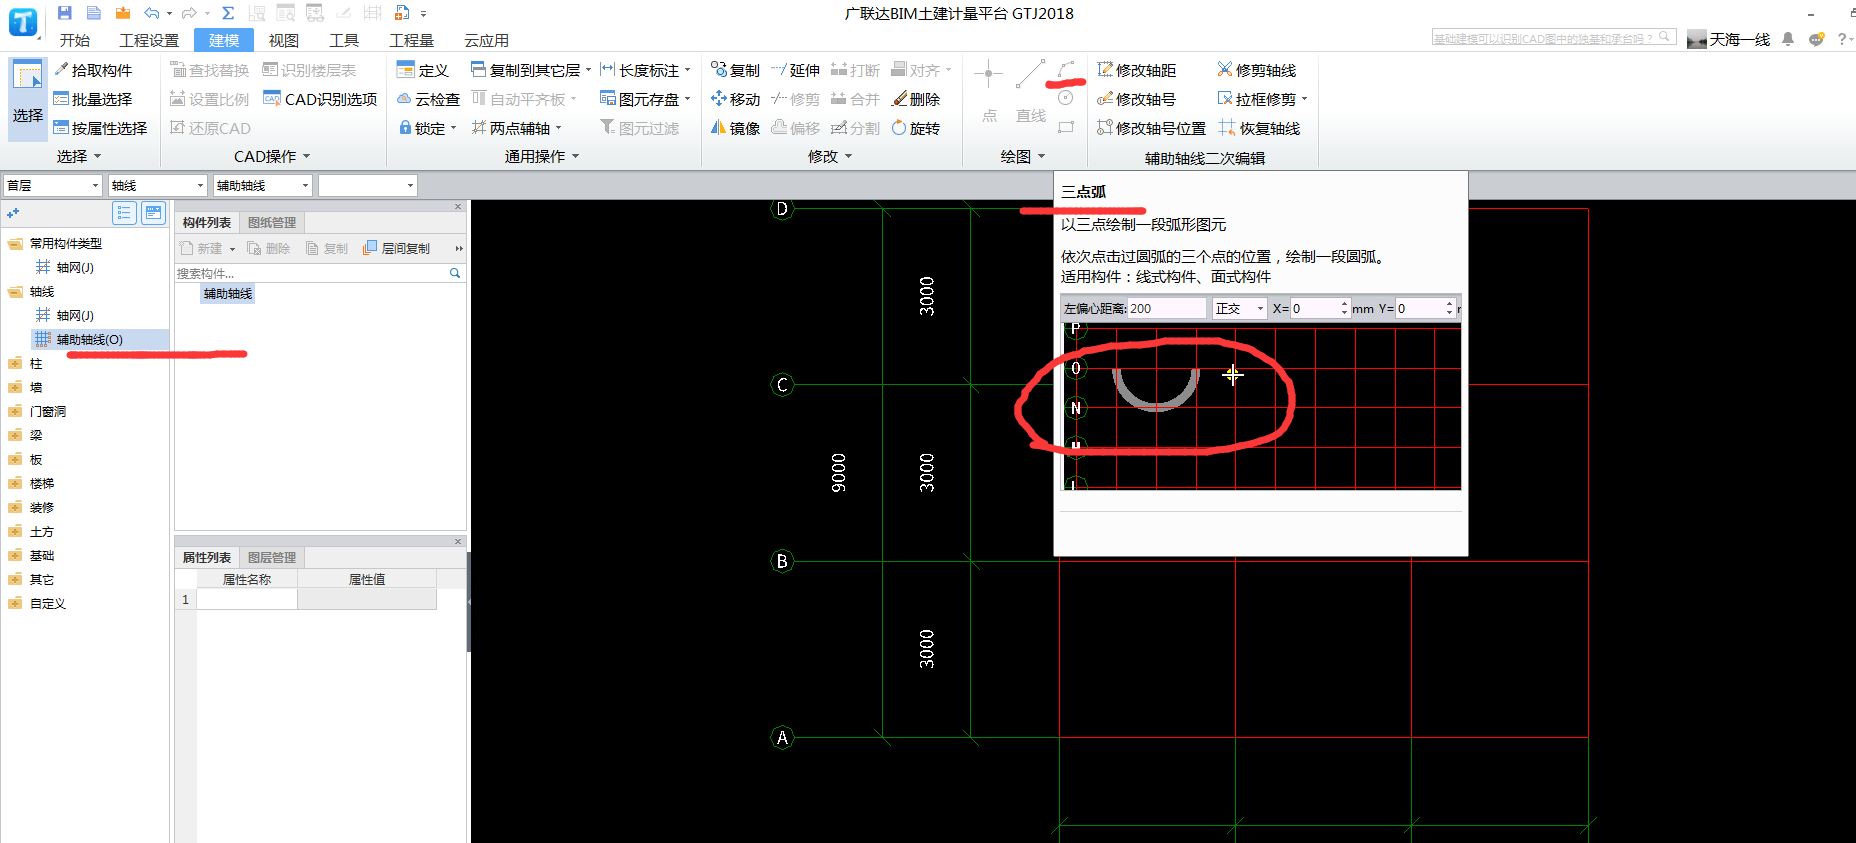The height and width of the screenshot is (843, 1856).
Task: Select the 批量选择 batch select tool
Action: 92,99
